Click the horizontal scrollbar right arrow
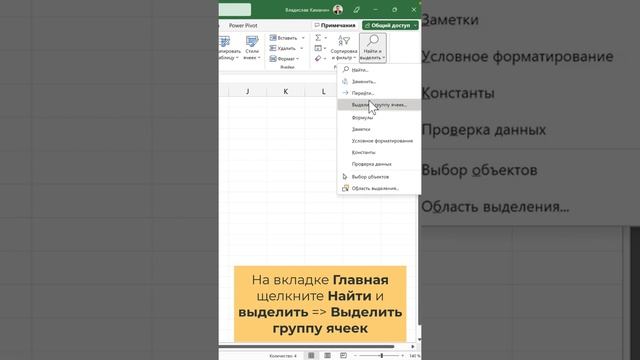The width and height of the screenshot is (640, 360). click(413, 347)
